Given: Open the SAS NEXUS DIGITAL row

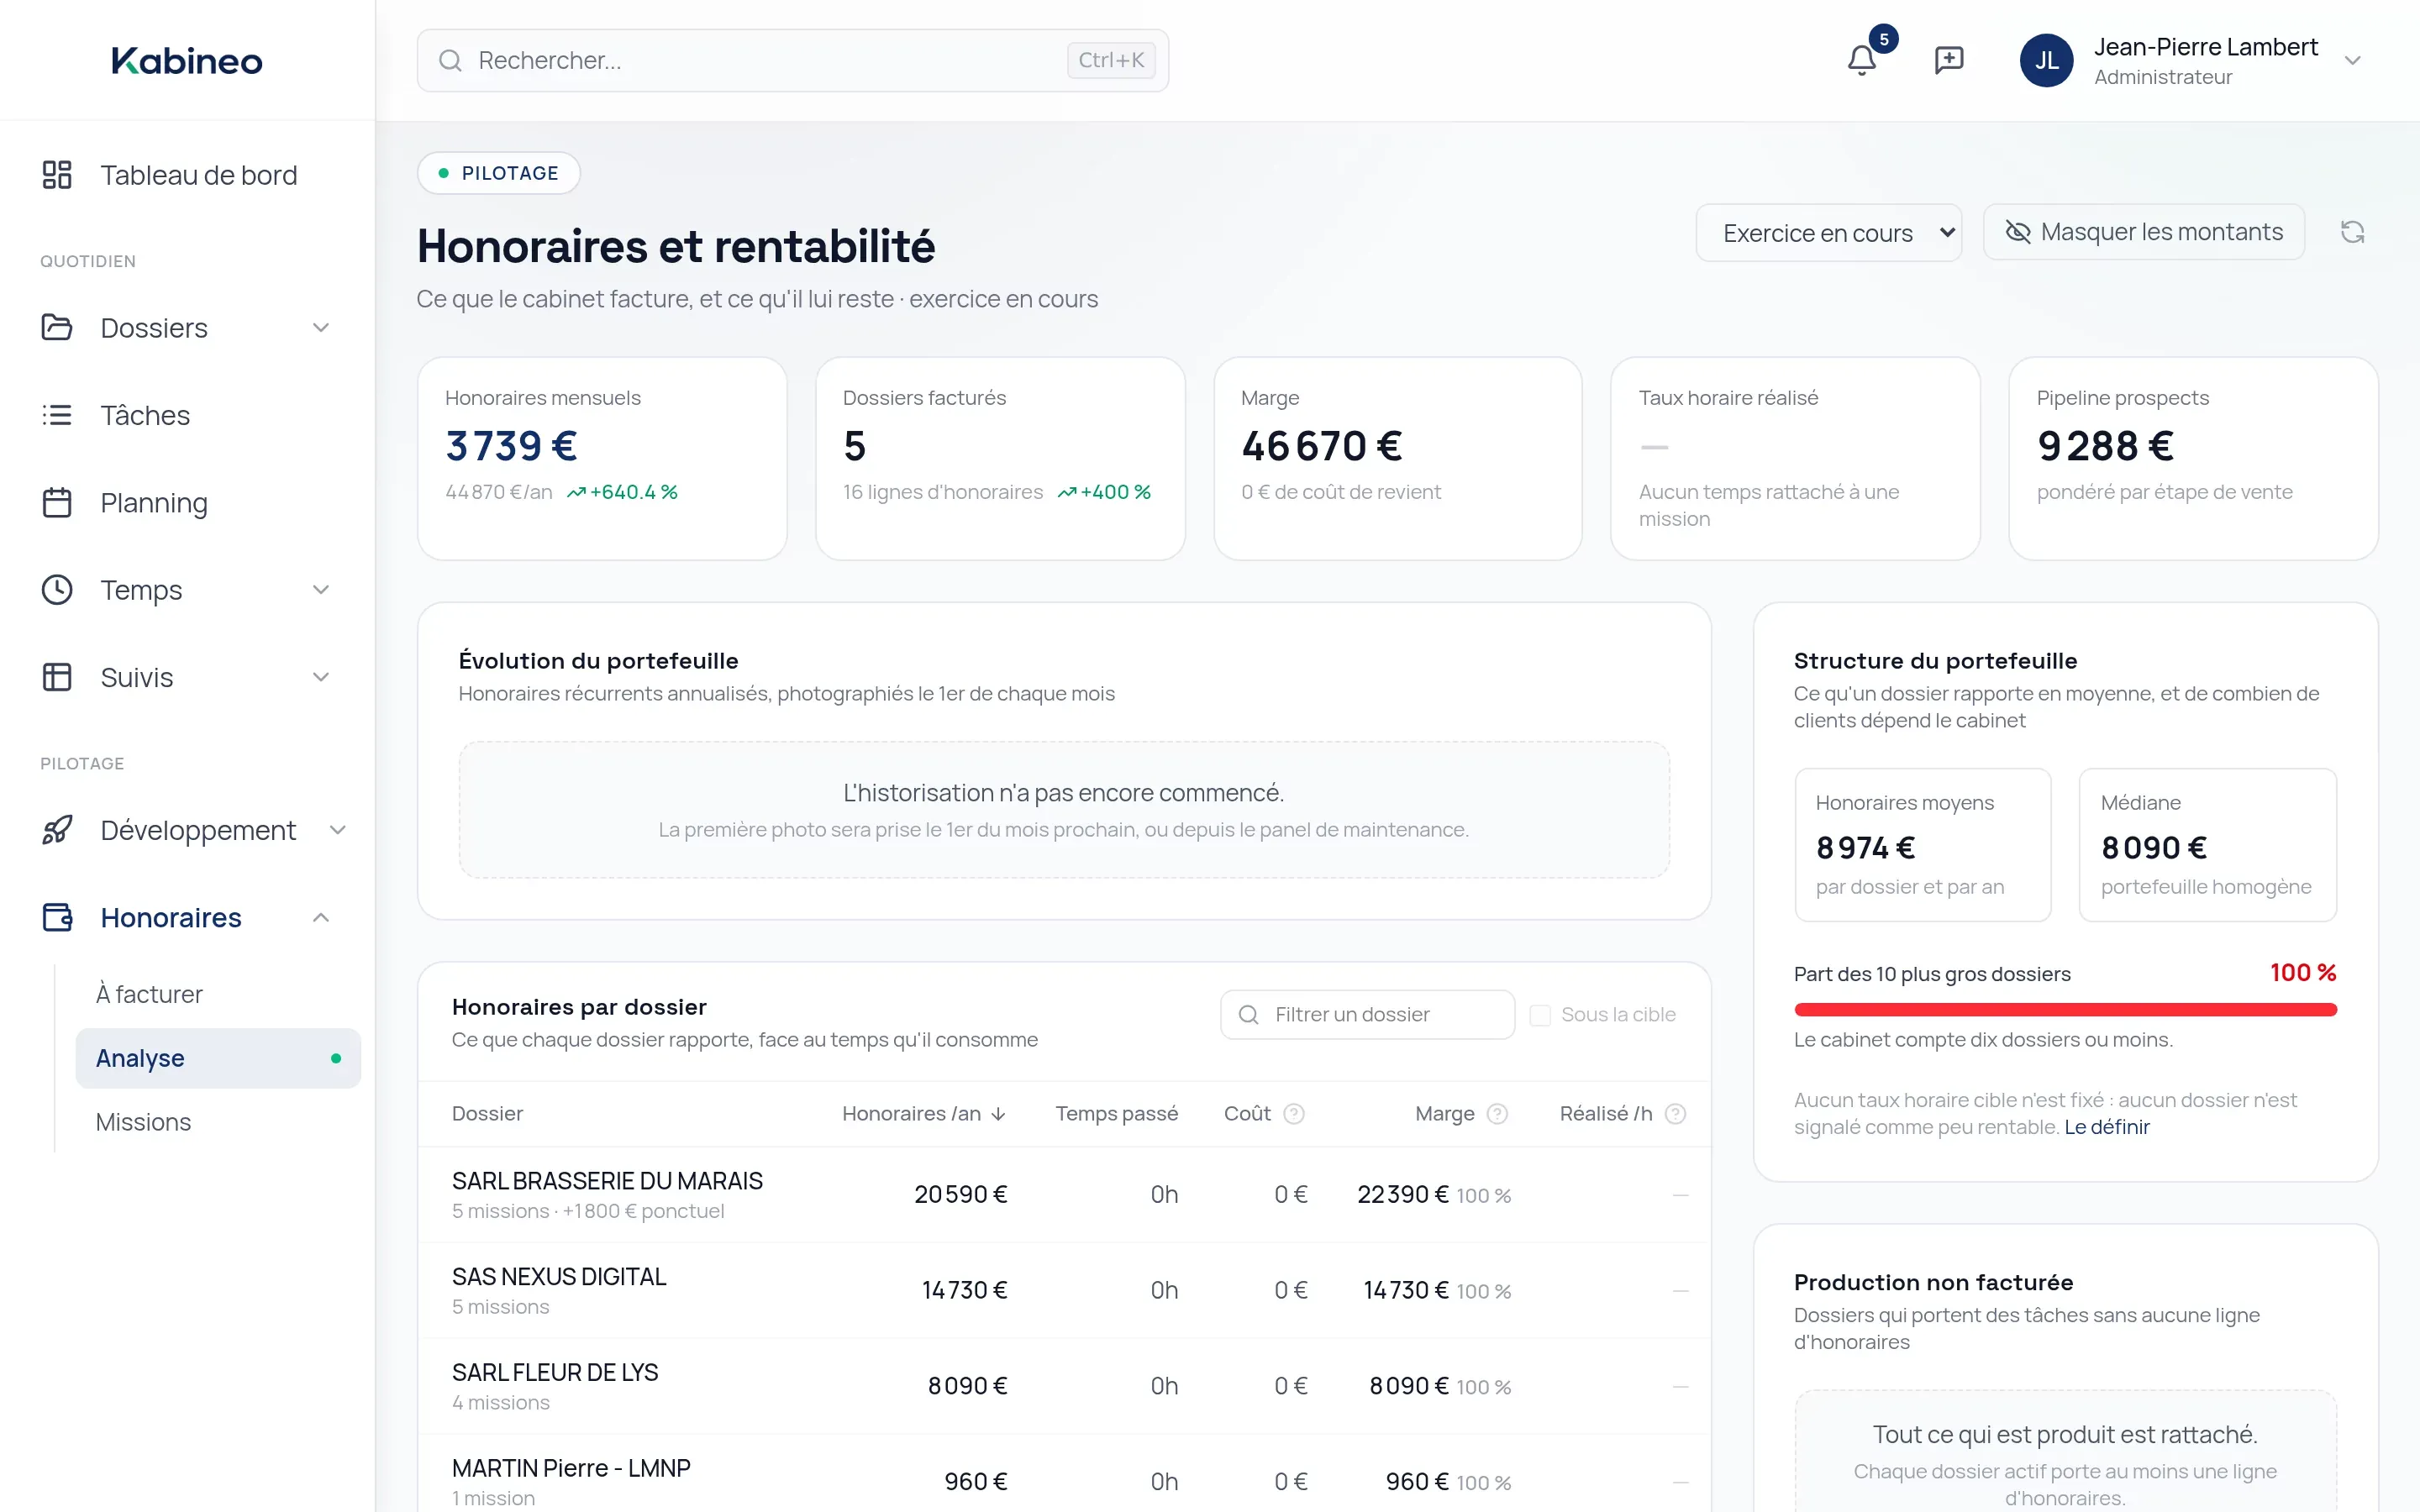Looking at the screenshot, I should [1064, 1291].
